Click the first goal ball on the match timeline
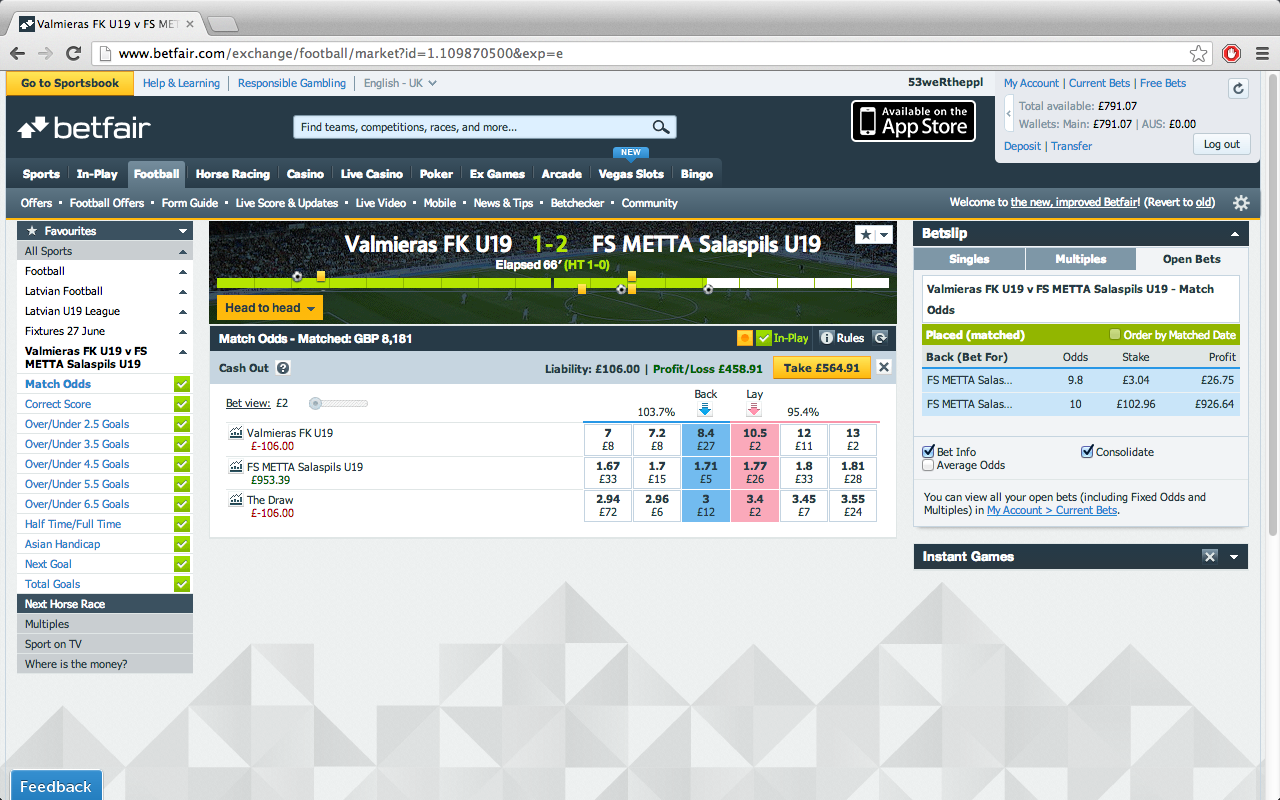 point(297,276)
